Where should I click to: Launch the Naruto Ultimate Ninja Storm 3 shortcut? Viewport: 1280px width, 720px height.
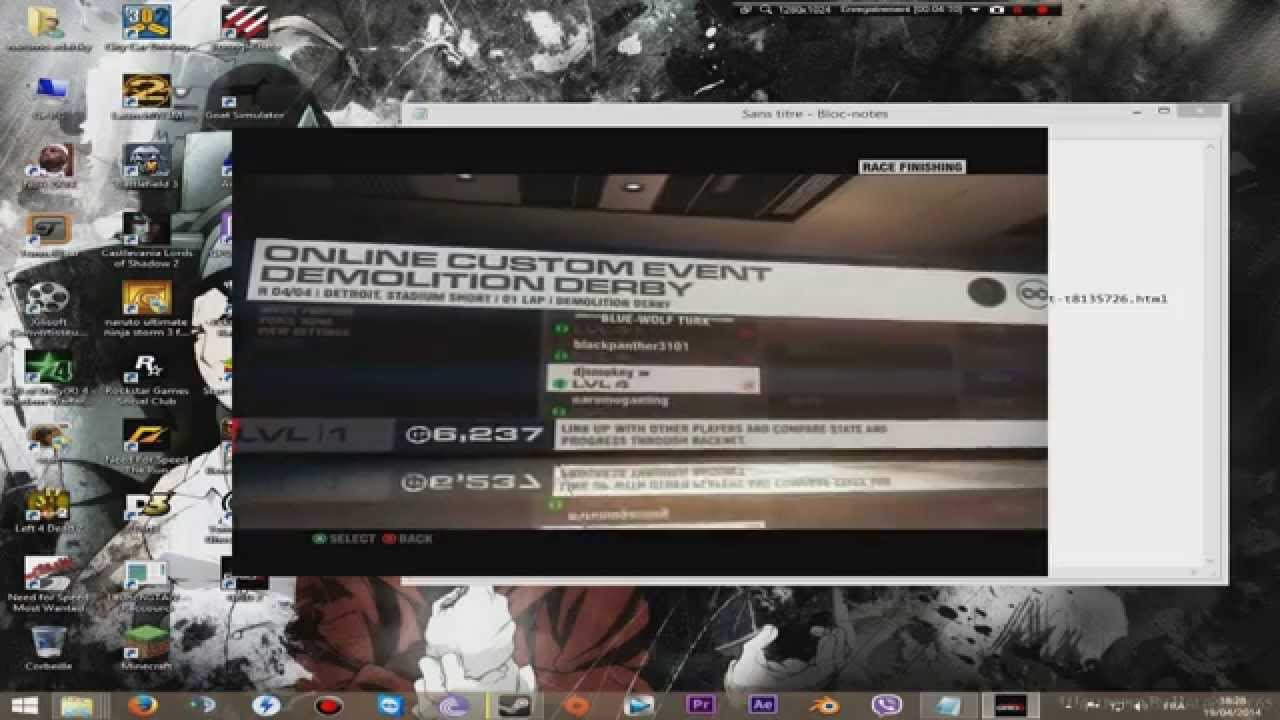tap(147, 309)
